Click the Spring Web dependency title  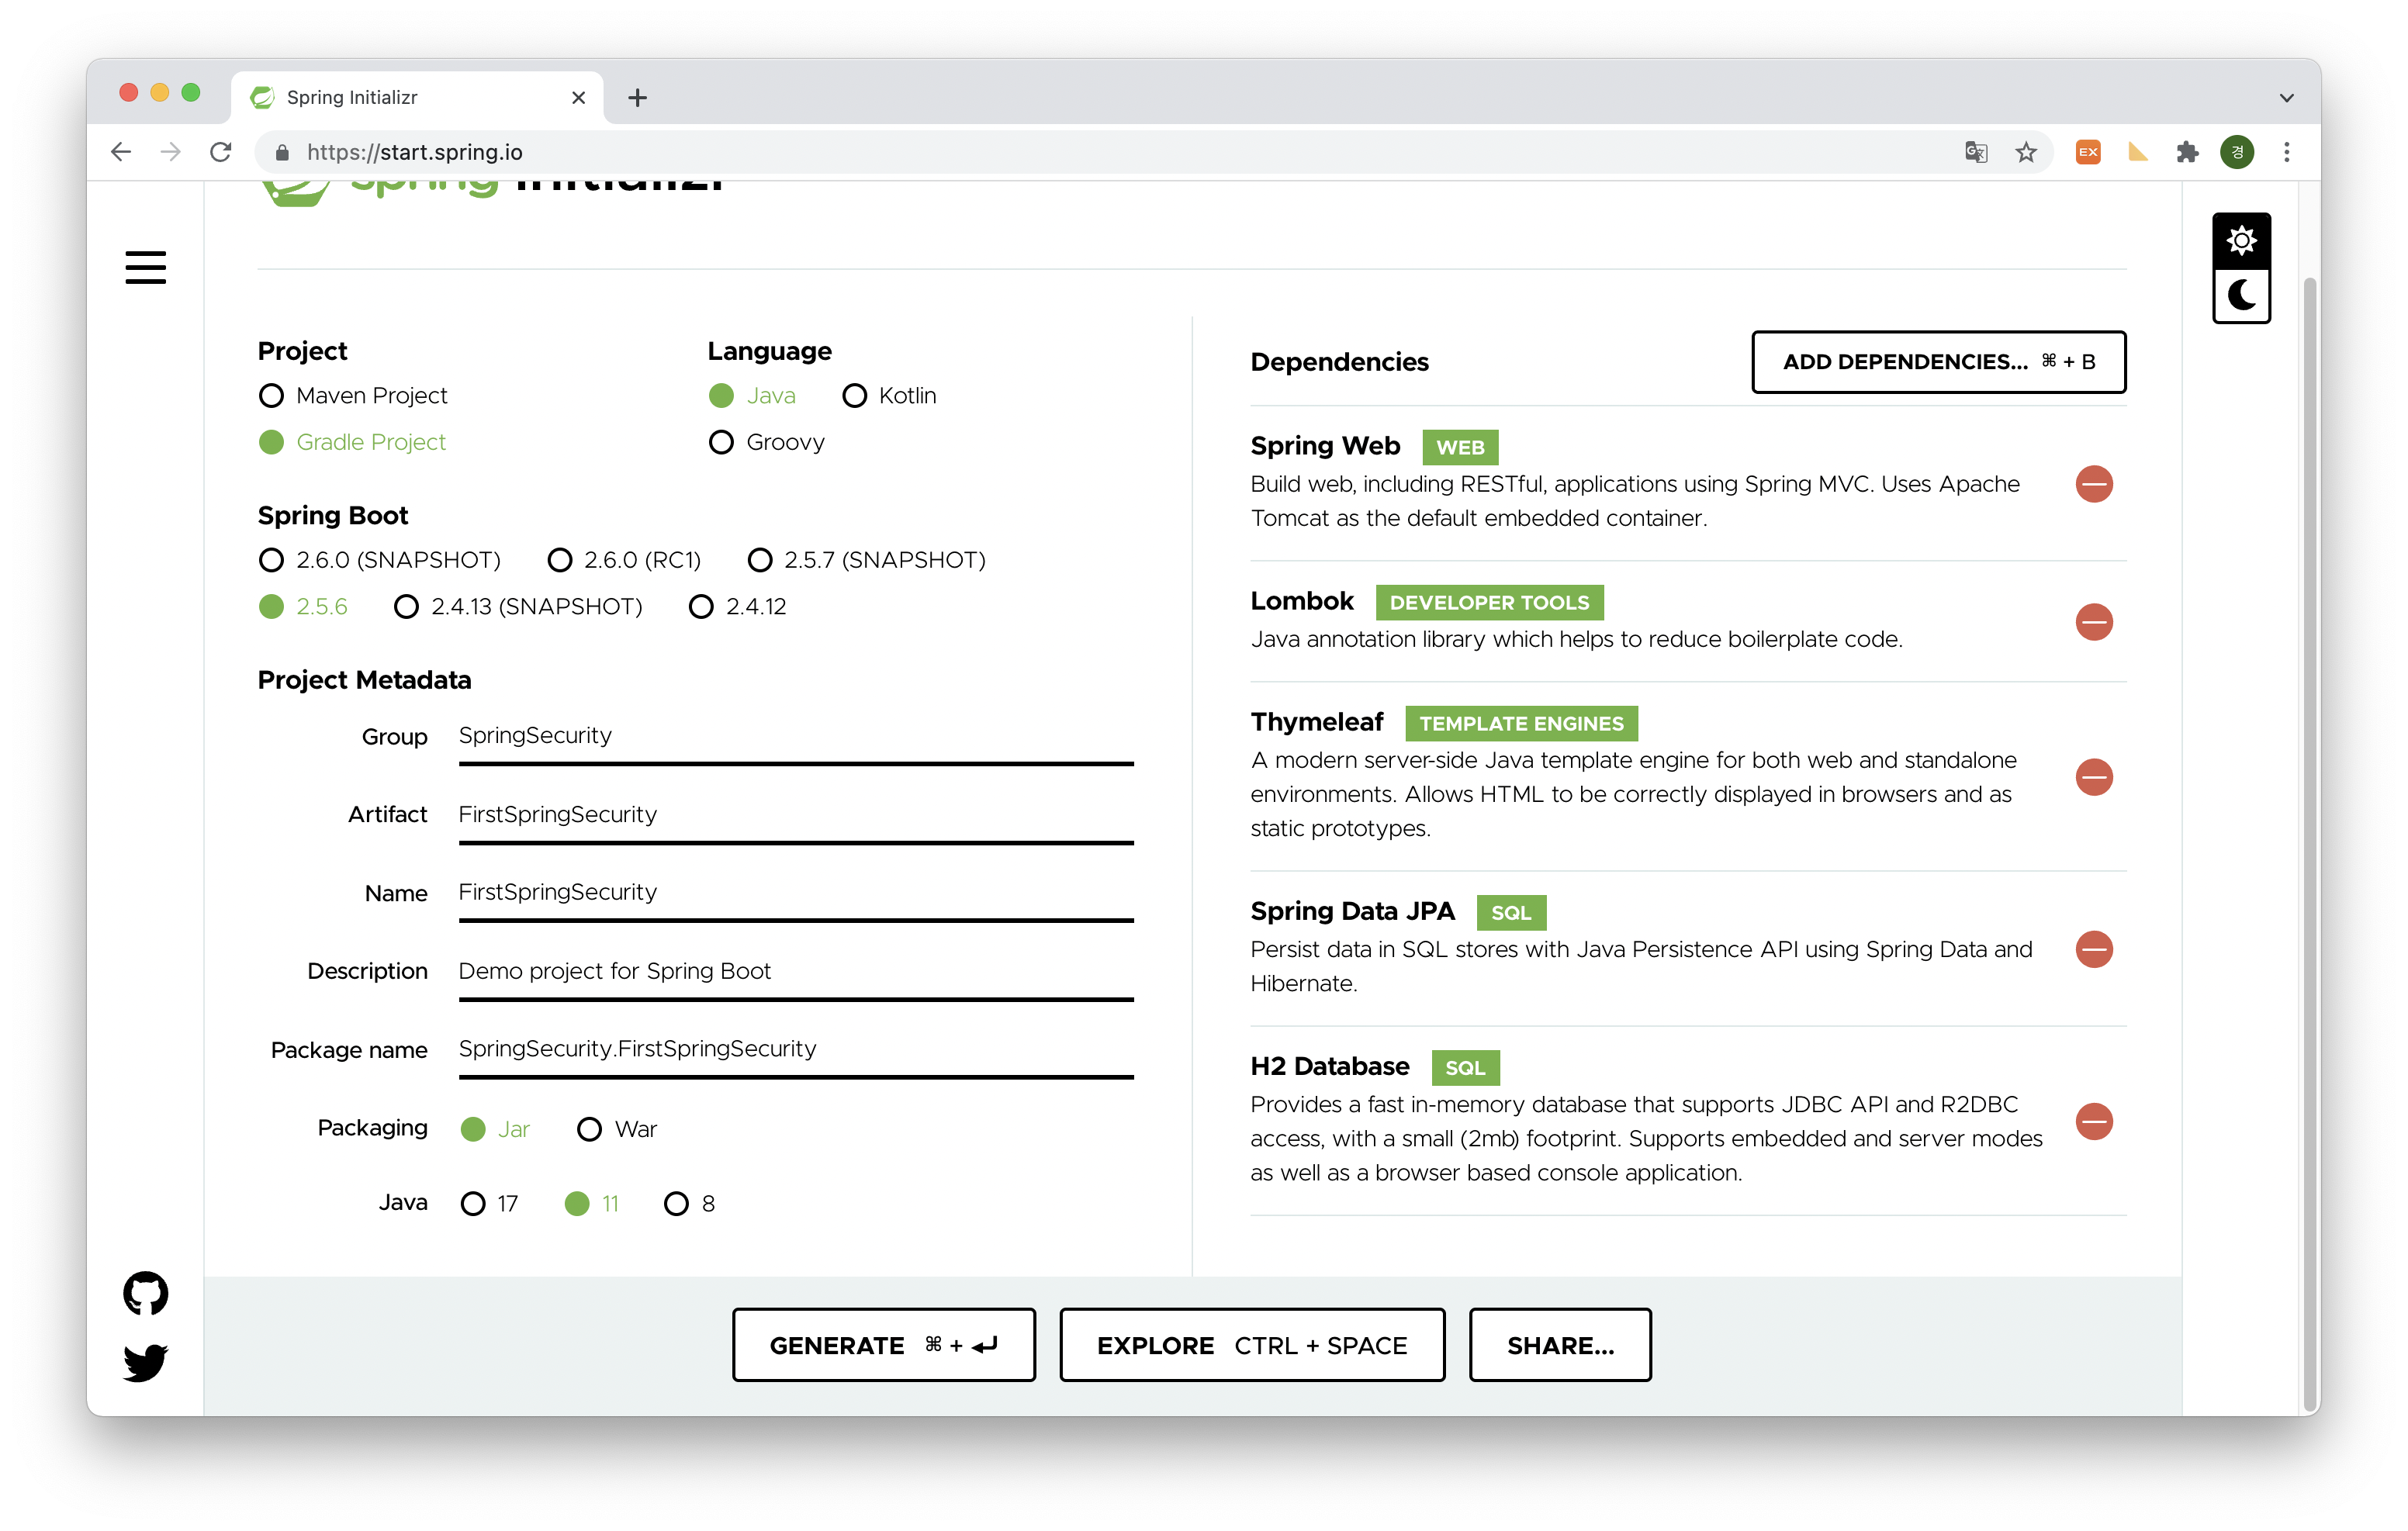1325,445
